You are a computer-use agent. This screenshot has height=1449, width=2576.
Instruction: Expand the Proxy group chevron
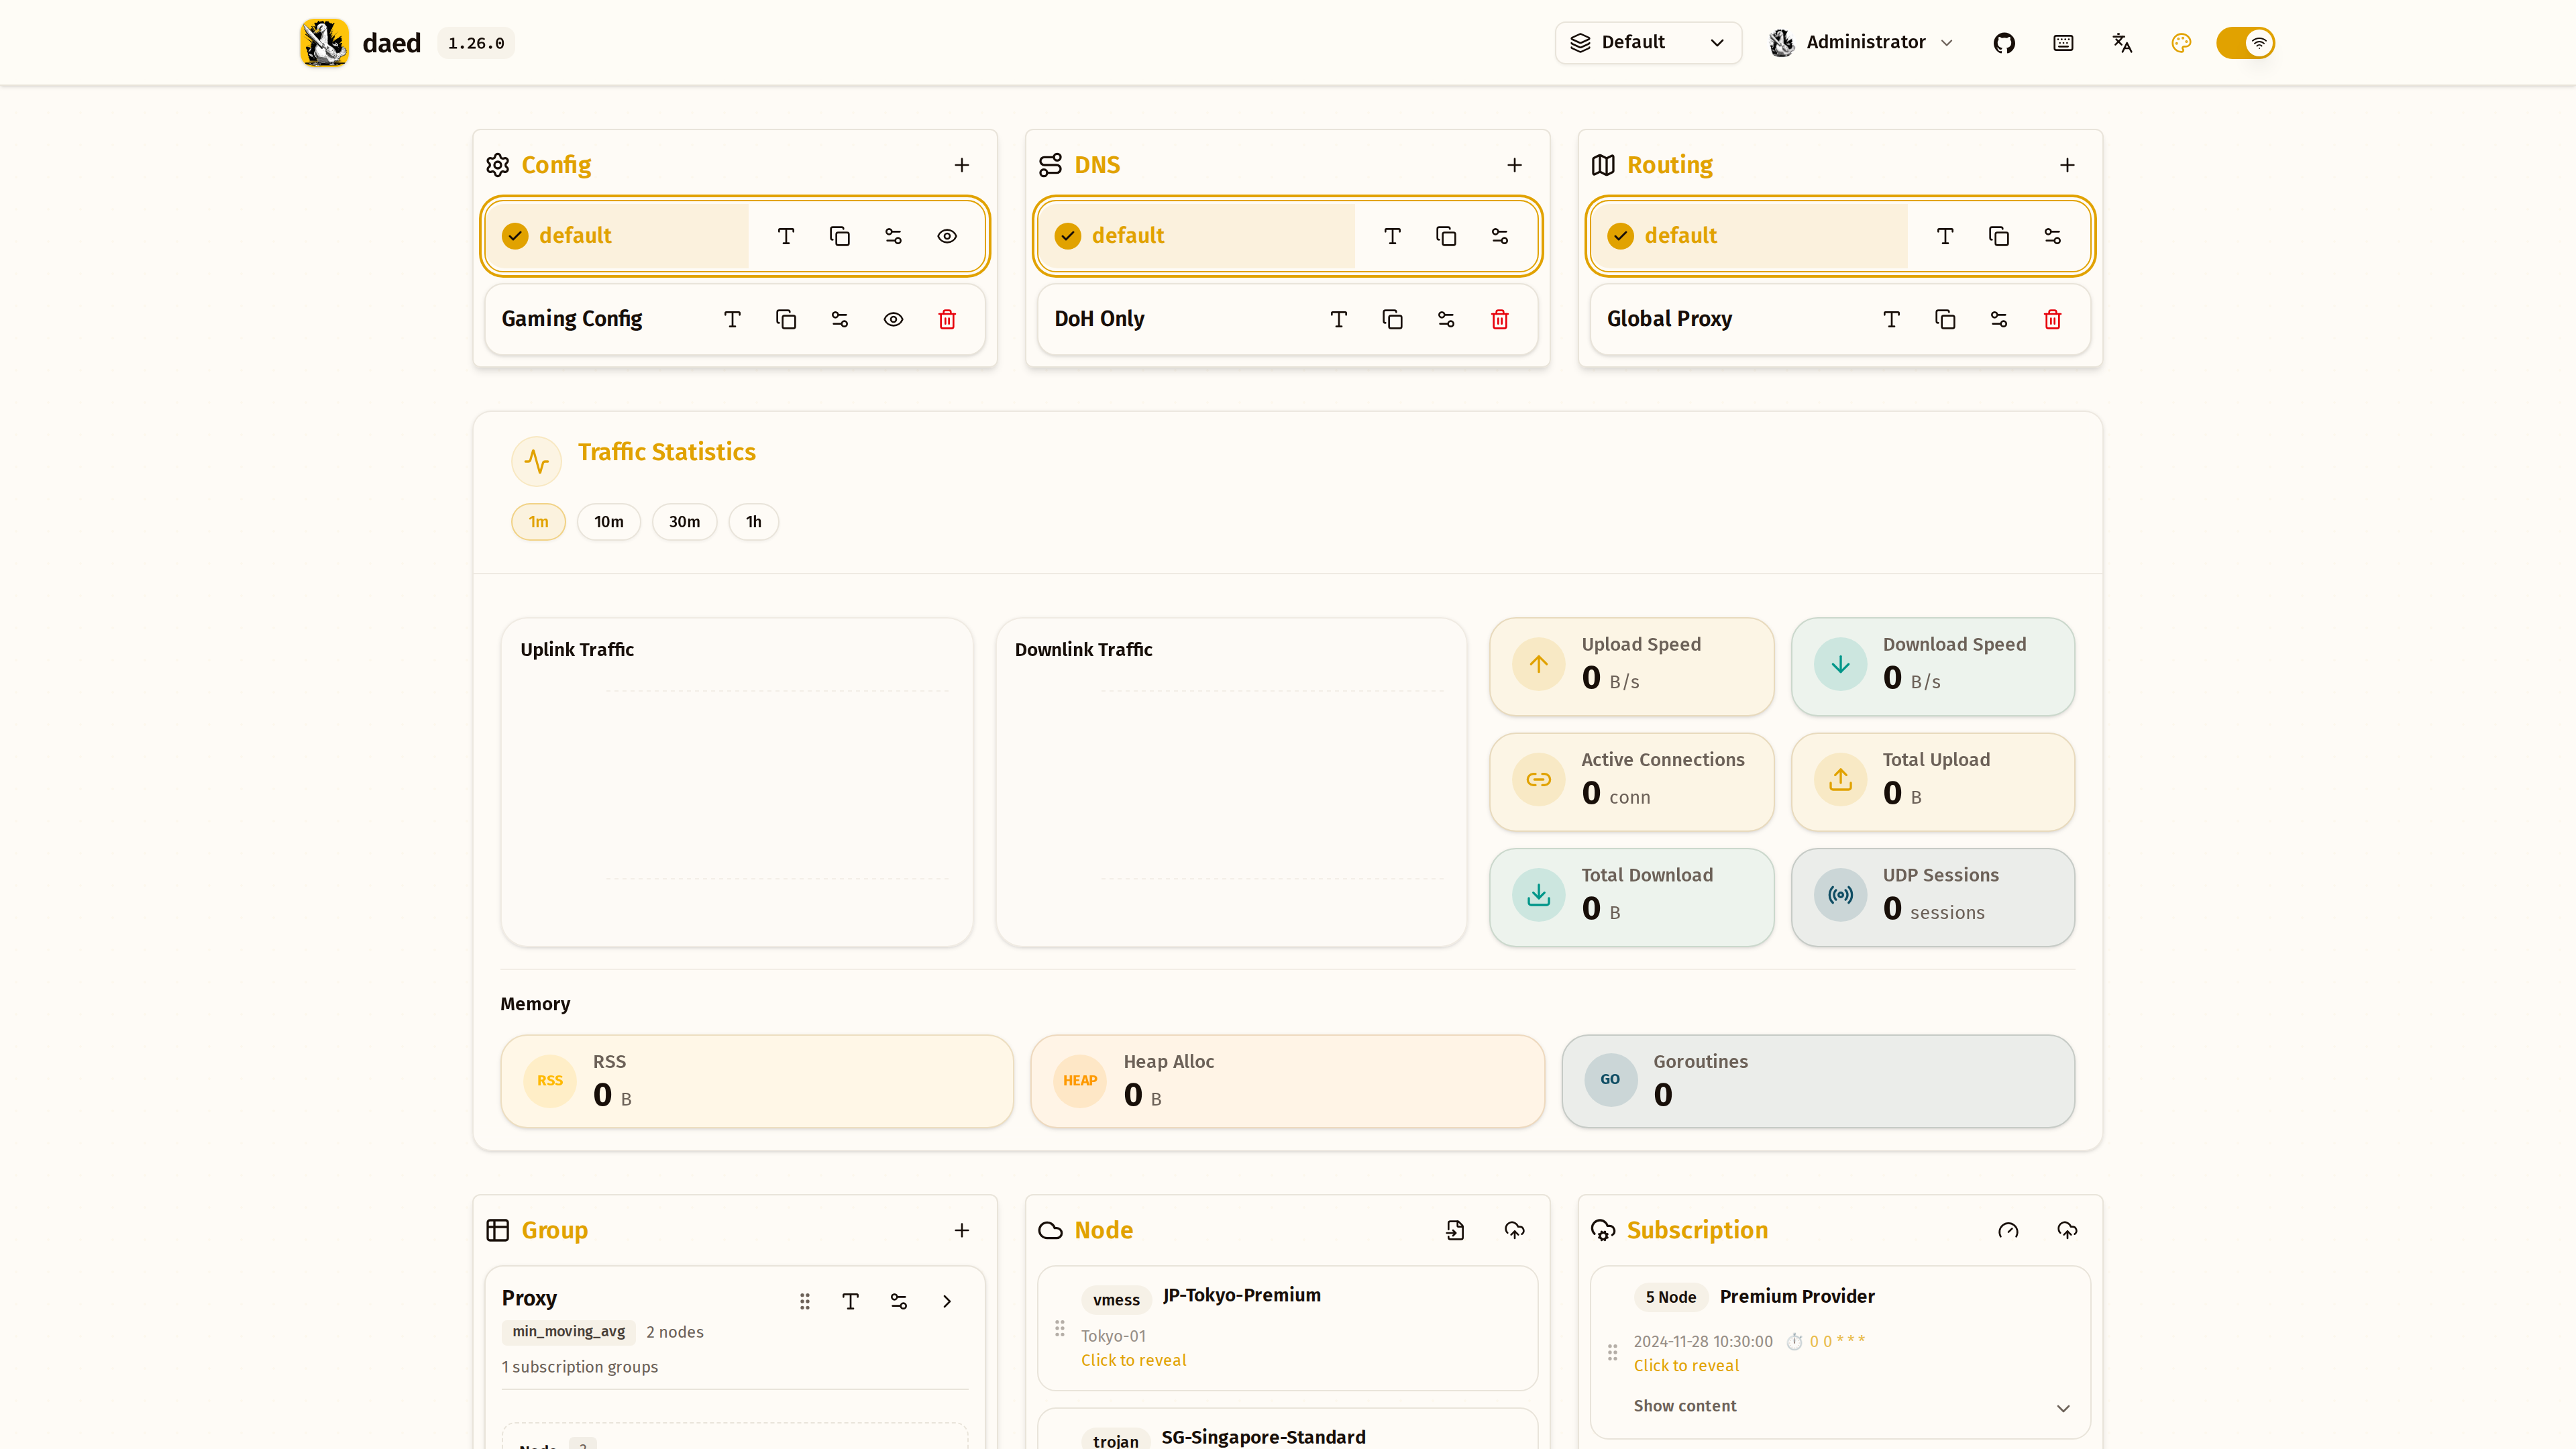[946, 1301]
